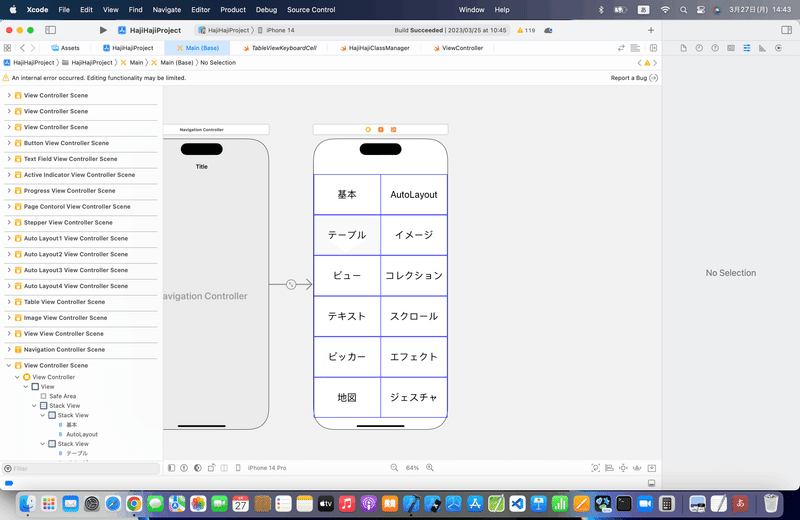
Task: Toggle canvas appearance light/dark
Action: (x=198, y=468)
